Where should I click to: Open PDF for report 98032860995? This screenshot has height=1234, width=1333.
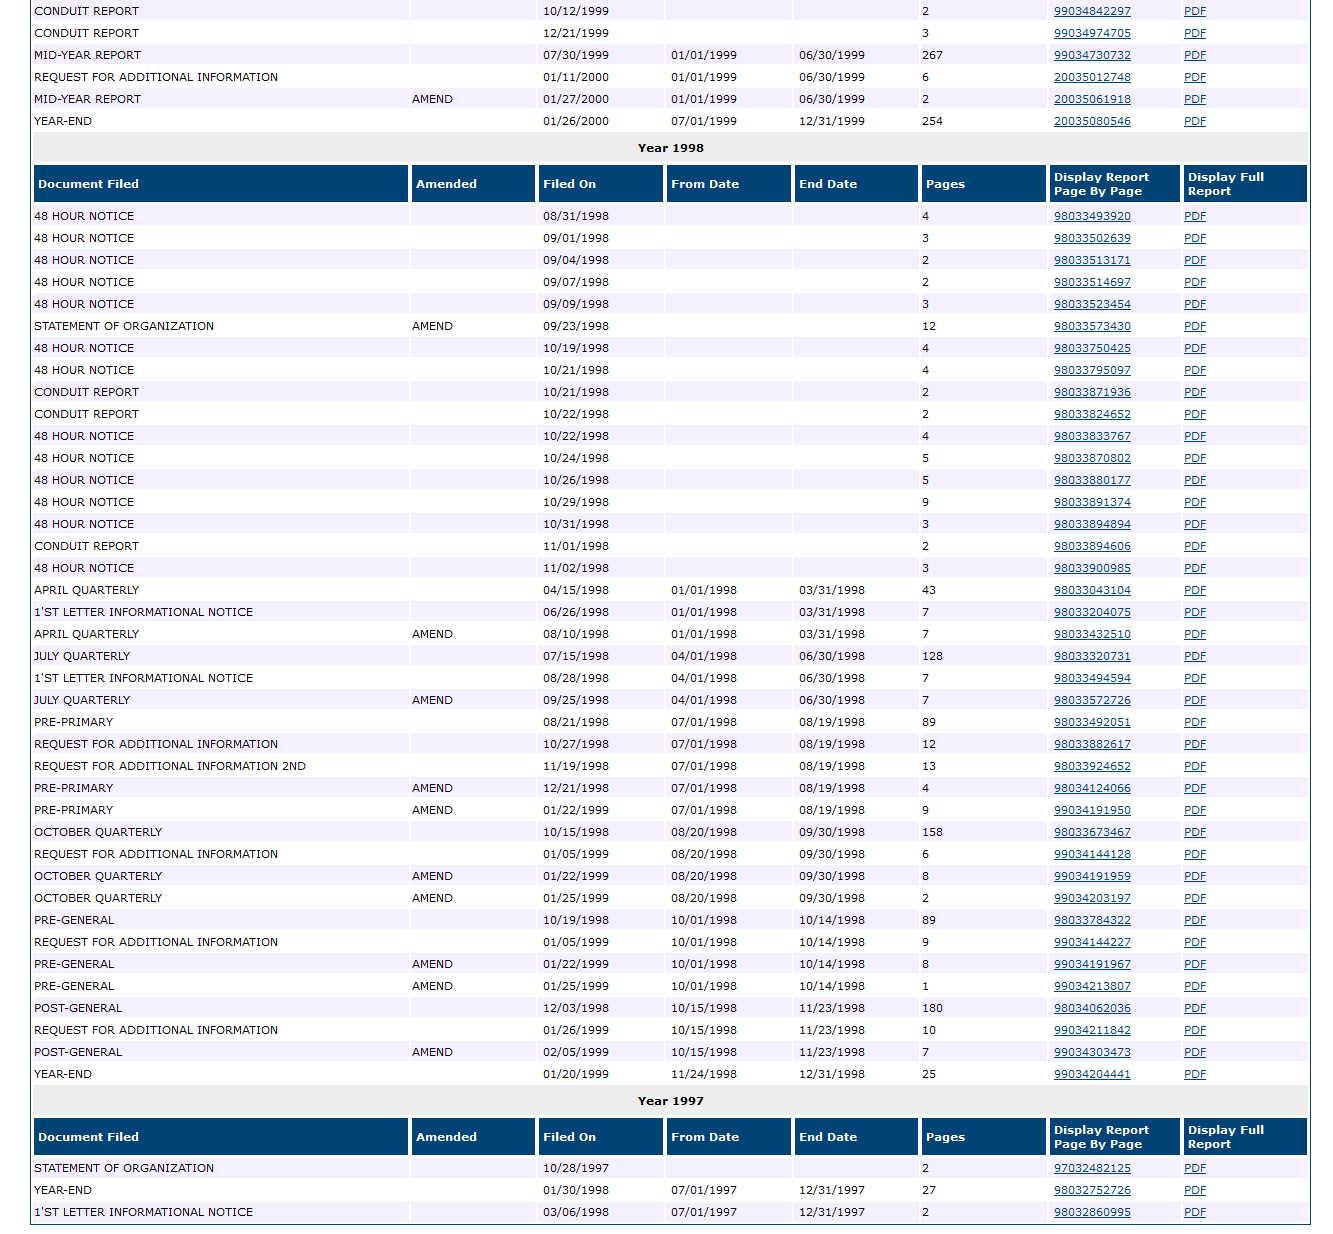1195,1212
